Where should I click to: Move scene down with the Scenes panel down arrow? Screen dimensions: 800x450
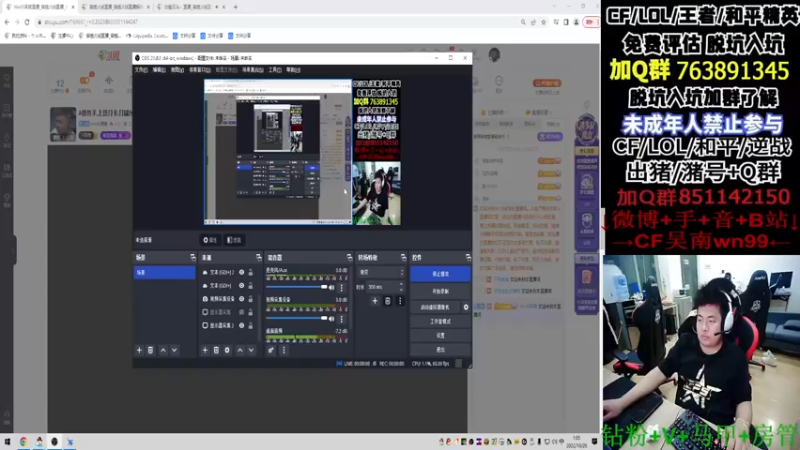174,351
